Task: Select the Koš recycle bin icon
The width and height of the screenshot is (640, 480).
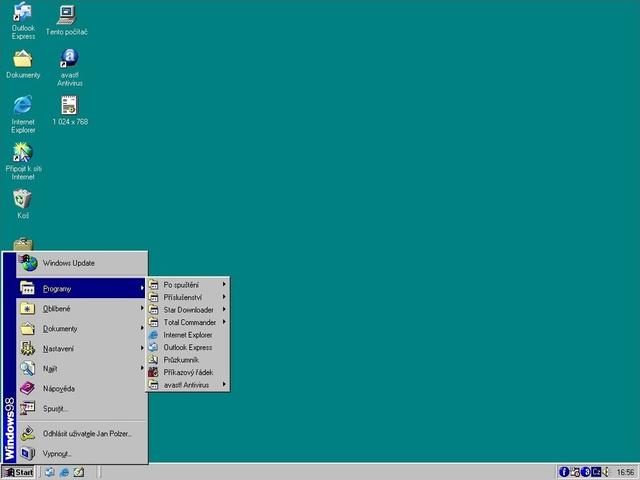Action: pyautogui.click(x=23, y=204)
